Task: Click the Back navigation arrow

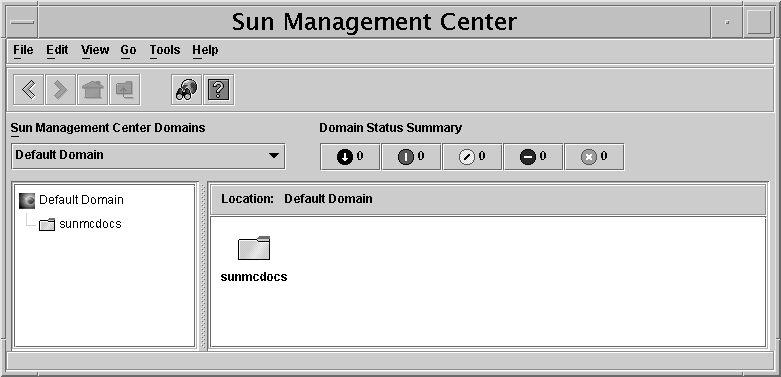Action: 28,90
